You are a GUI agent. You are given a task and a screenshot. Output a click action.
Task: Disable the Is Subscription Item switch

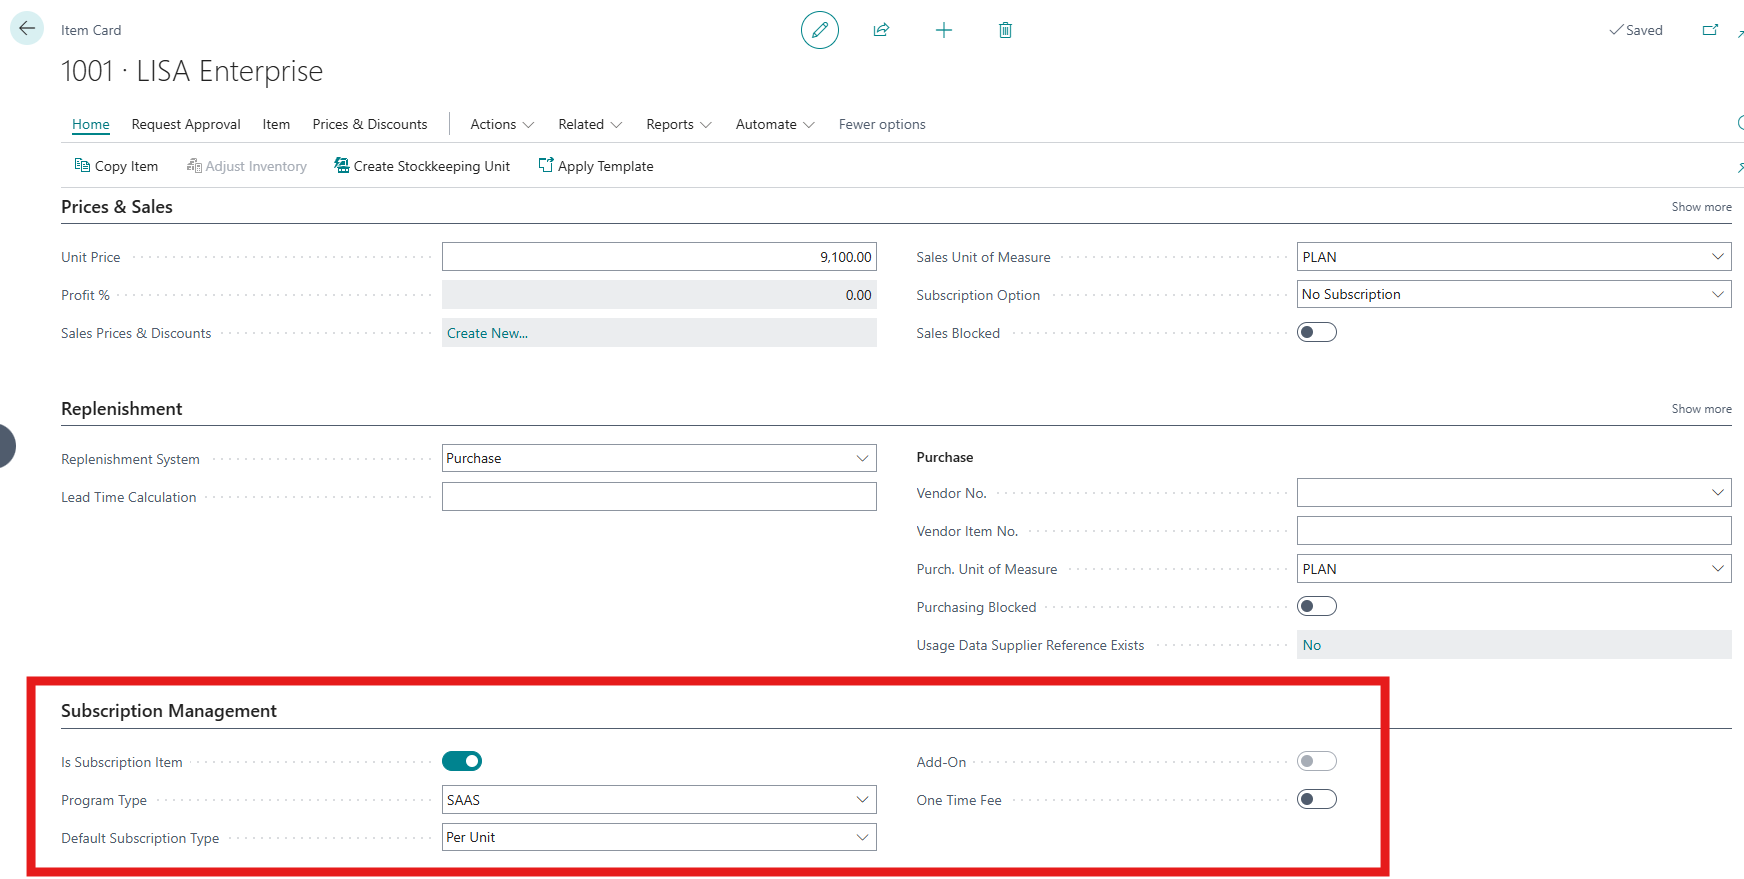point(462,761)
